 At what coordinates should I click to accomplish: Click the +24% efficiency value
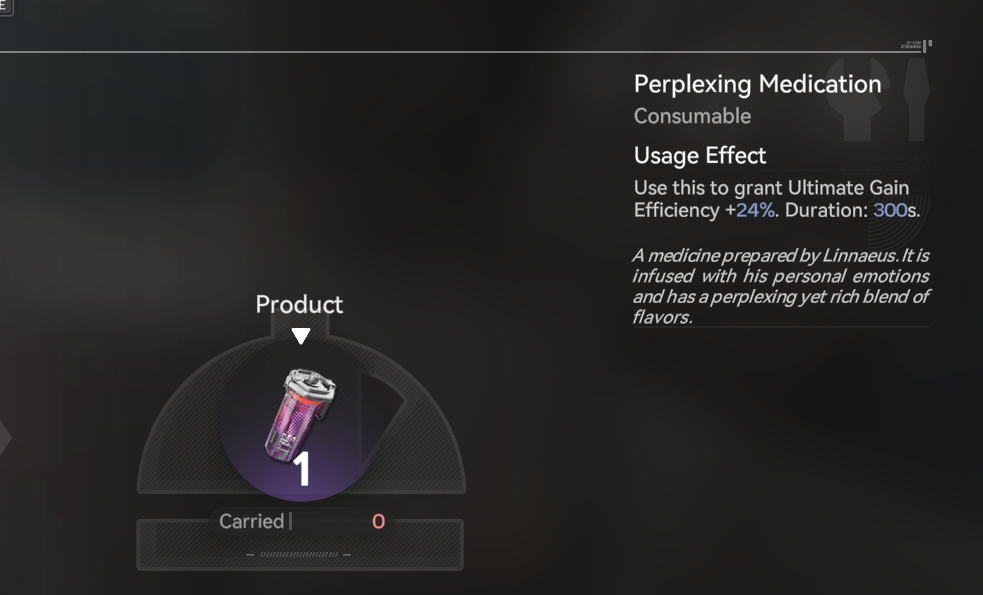click(750, 210)
